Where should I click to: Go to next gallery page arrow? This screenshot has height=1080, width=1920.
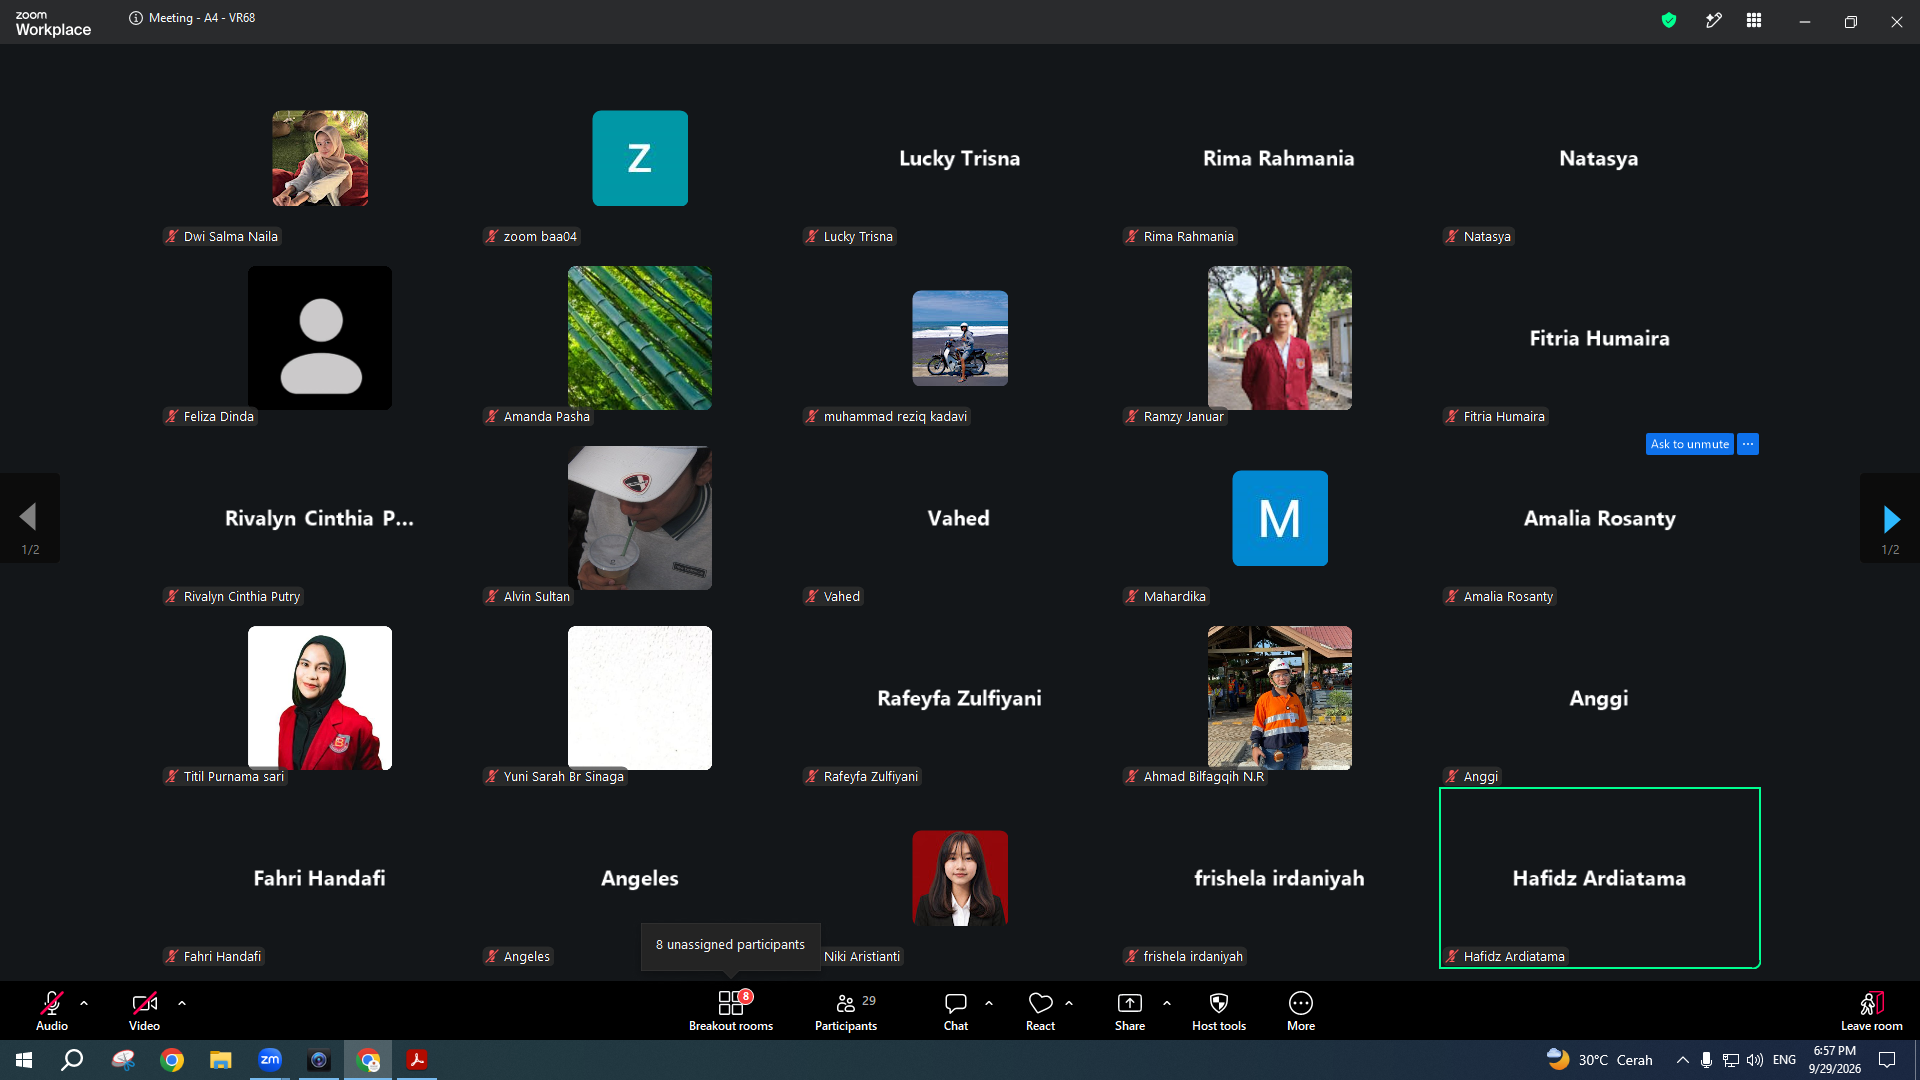[1890, 518]
